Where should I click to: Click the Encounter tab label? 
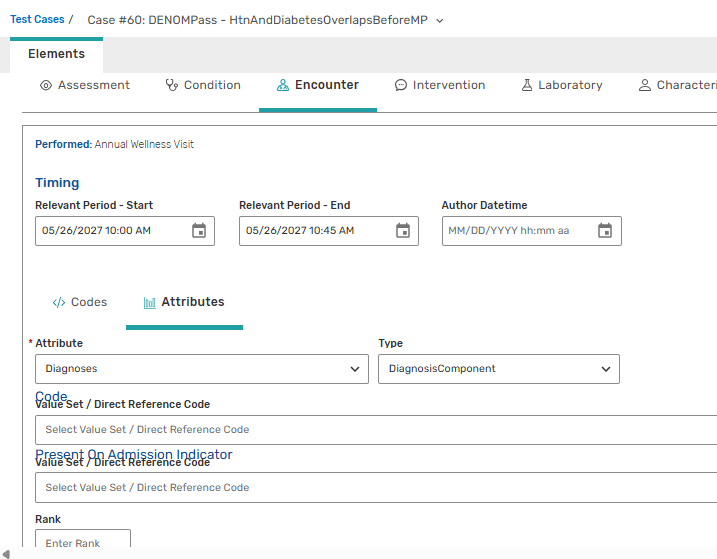pyautogui.click(x=326, y=86)
